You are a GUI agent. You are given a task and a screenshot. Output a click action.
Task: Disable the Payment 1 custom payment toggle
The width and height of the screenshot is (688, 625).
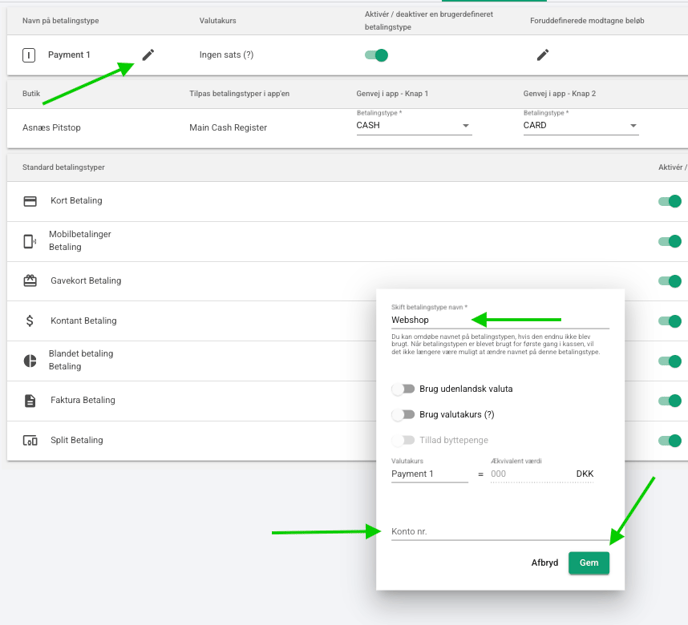click(376, 55)
